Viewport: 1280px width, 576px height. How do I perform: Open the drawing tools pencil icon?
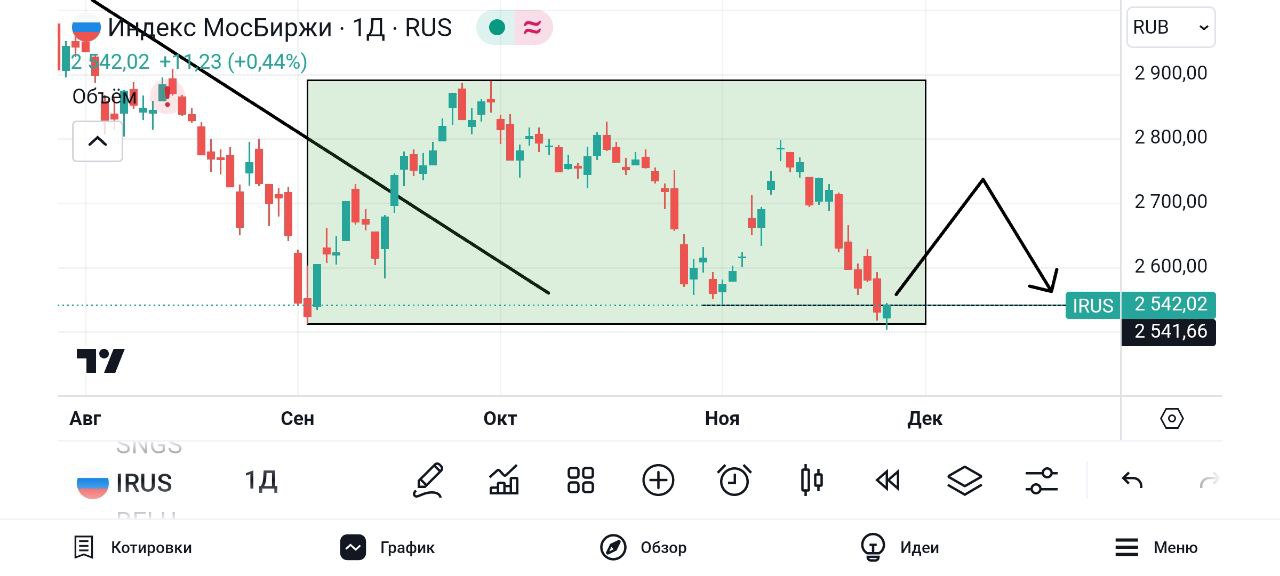coord(428,481)
